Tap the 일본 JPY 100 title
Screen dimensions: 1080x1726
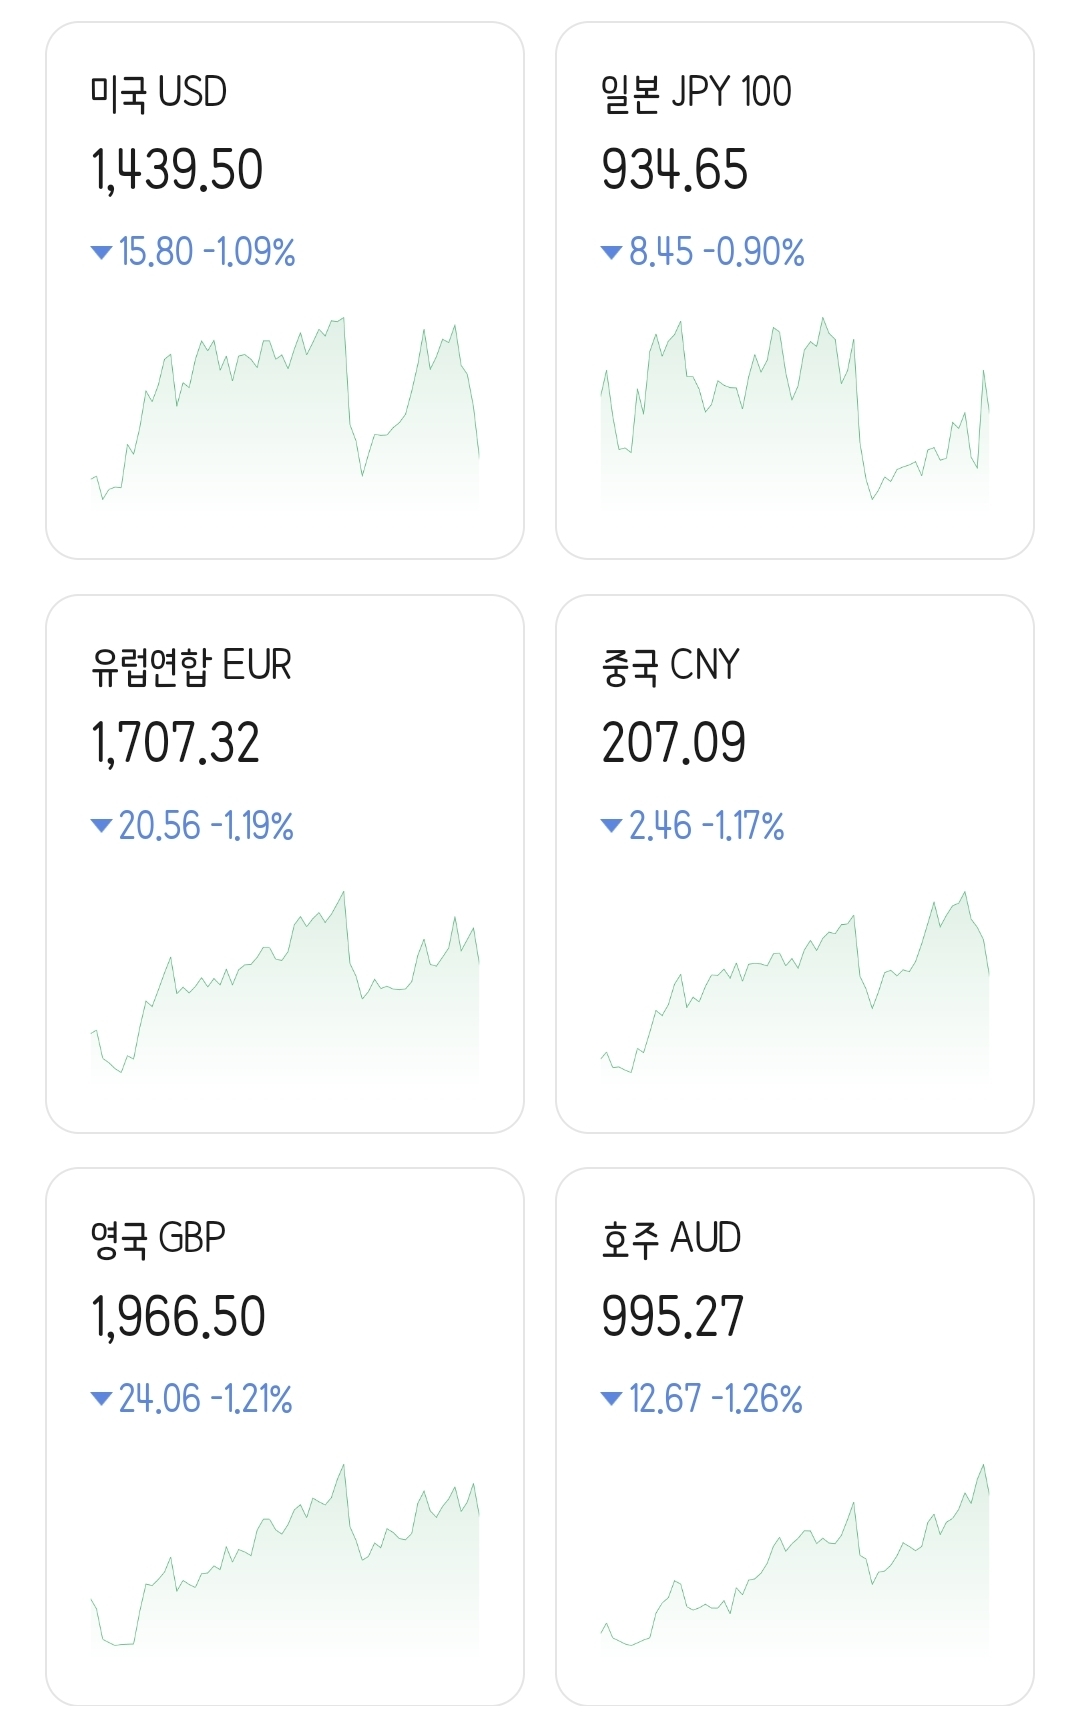(x=696, y=93)
